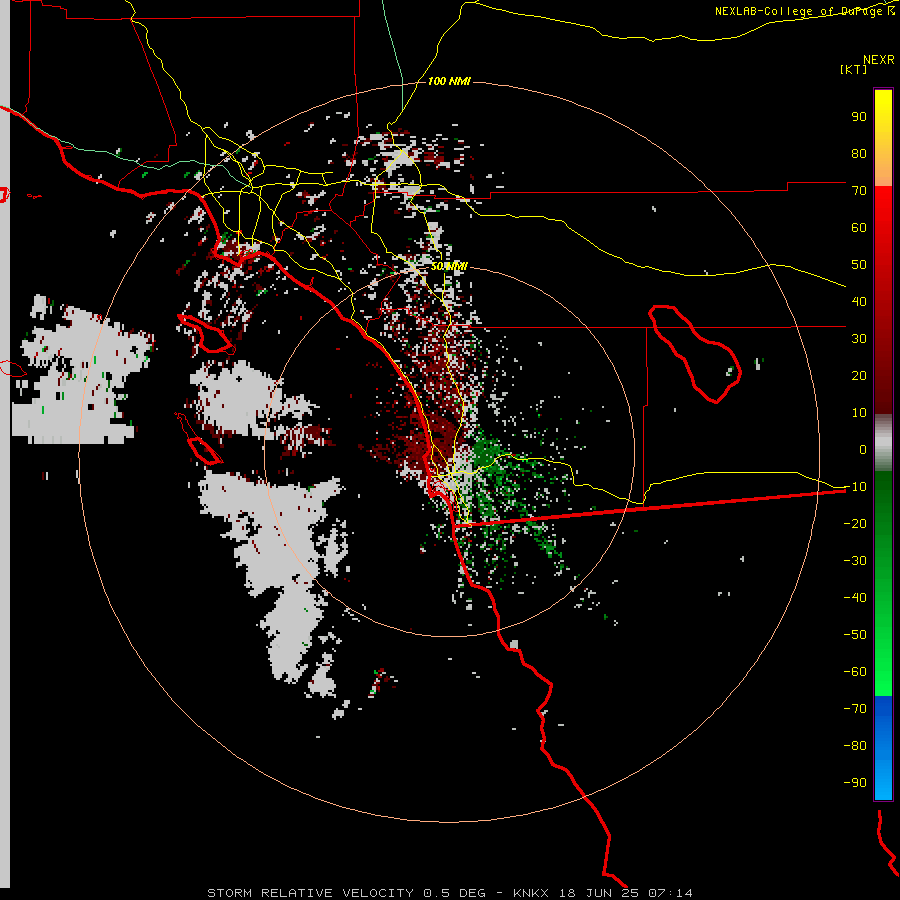Click the "KNKX" radar station identifier

(531, 893)
